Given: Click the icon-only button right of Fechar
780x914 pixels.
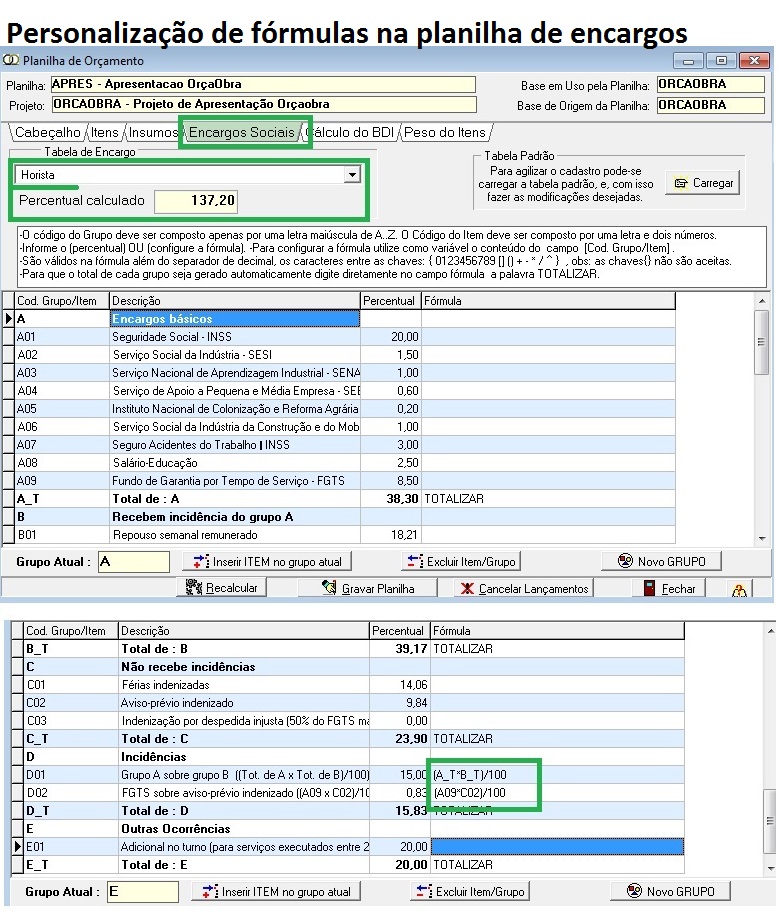Looking at the screenshot, I should click(x=739, y=589).
